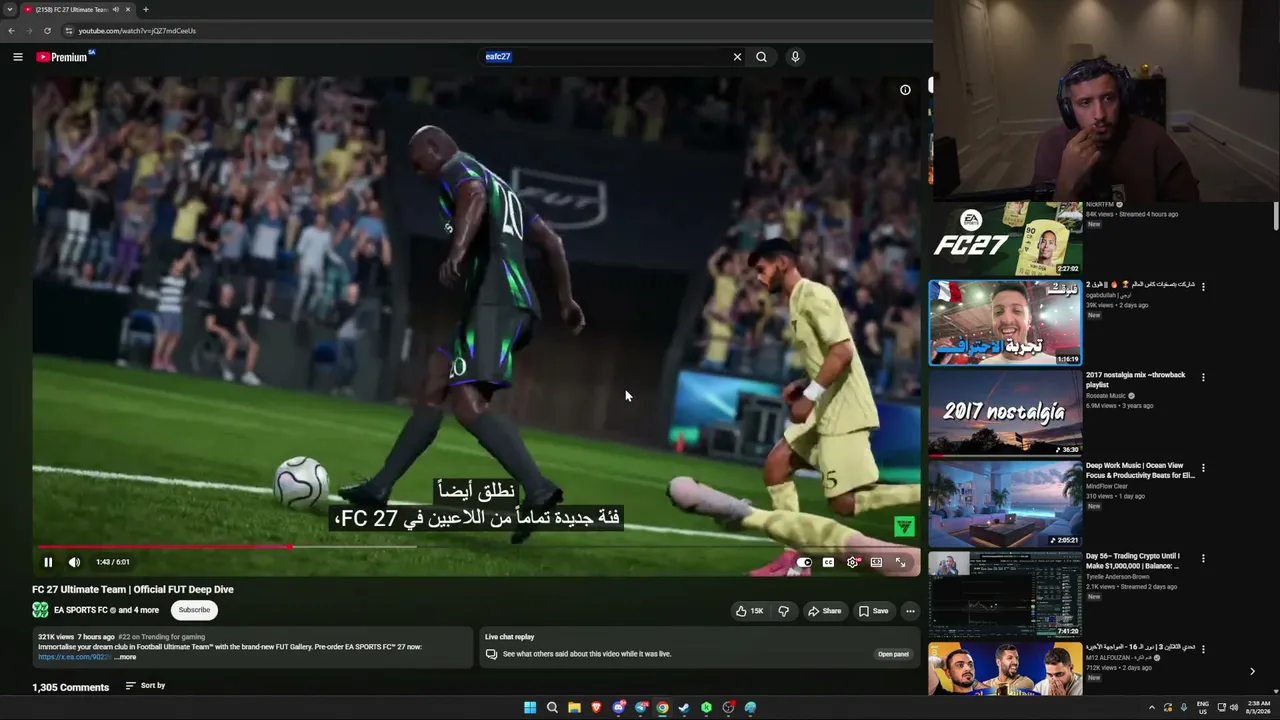Open File Explorer from taskbar
The image size is (1280, 720).
574,708
